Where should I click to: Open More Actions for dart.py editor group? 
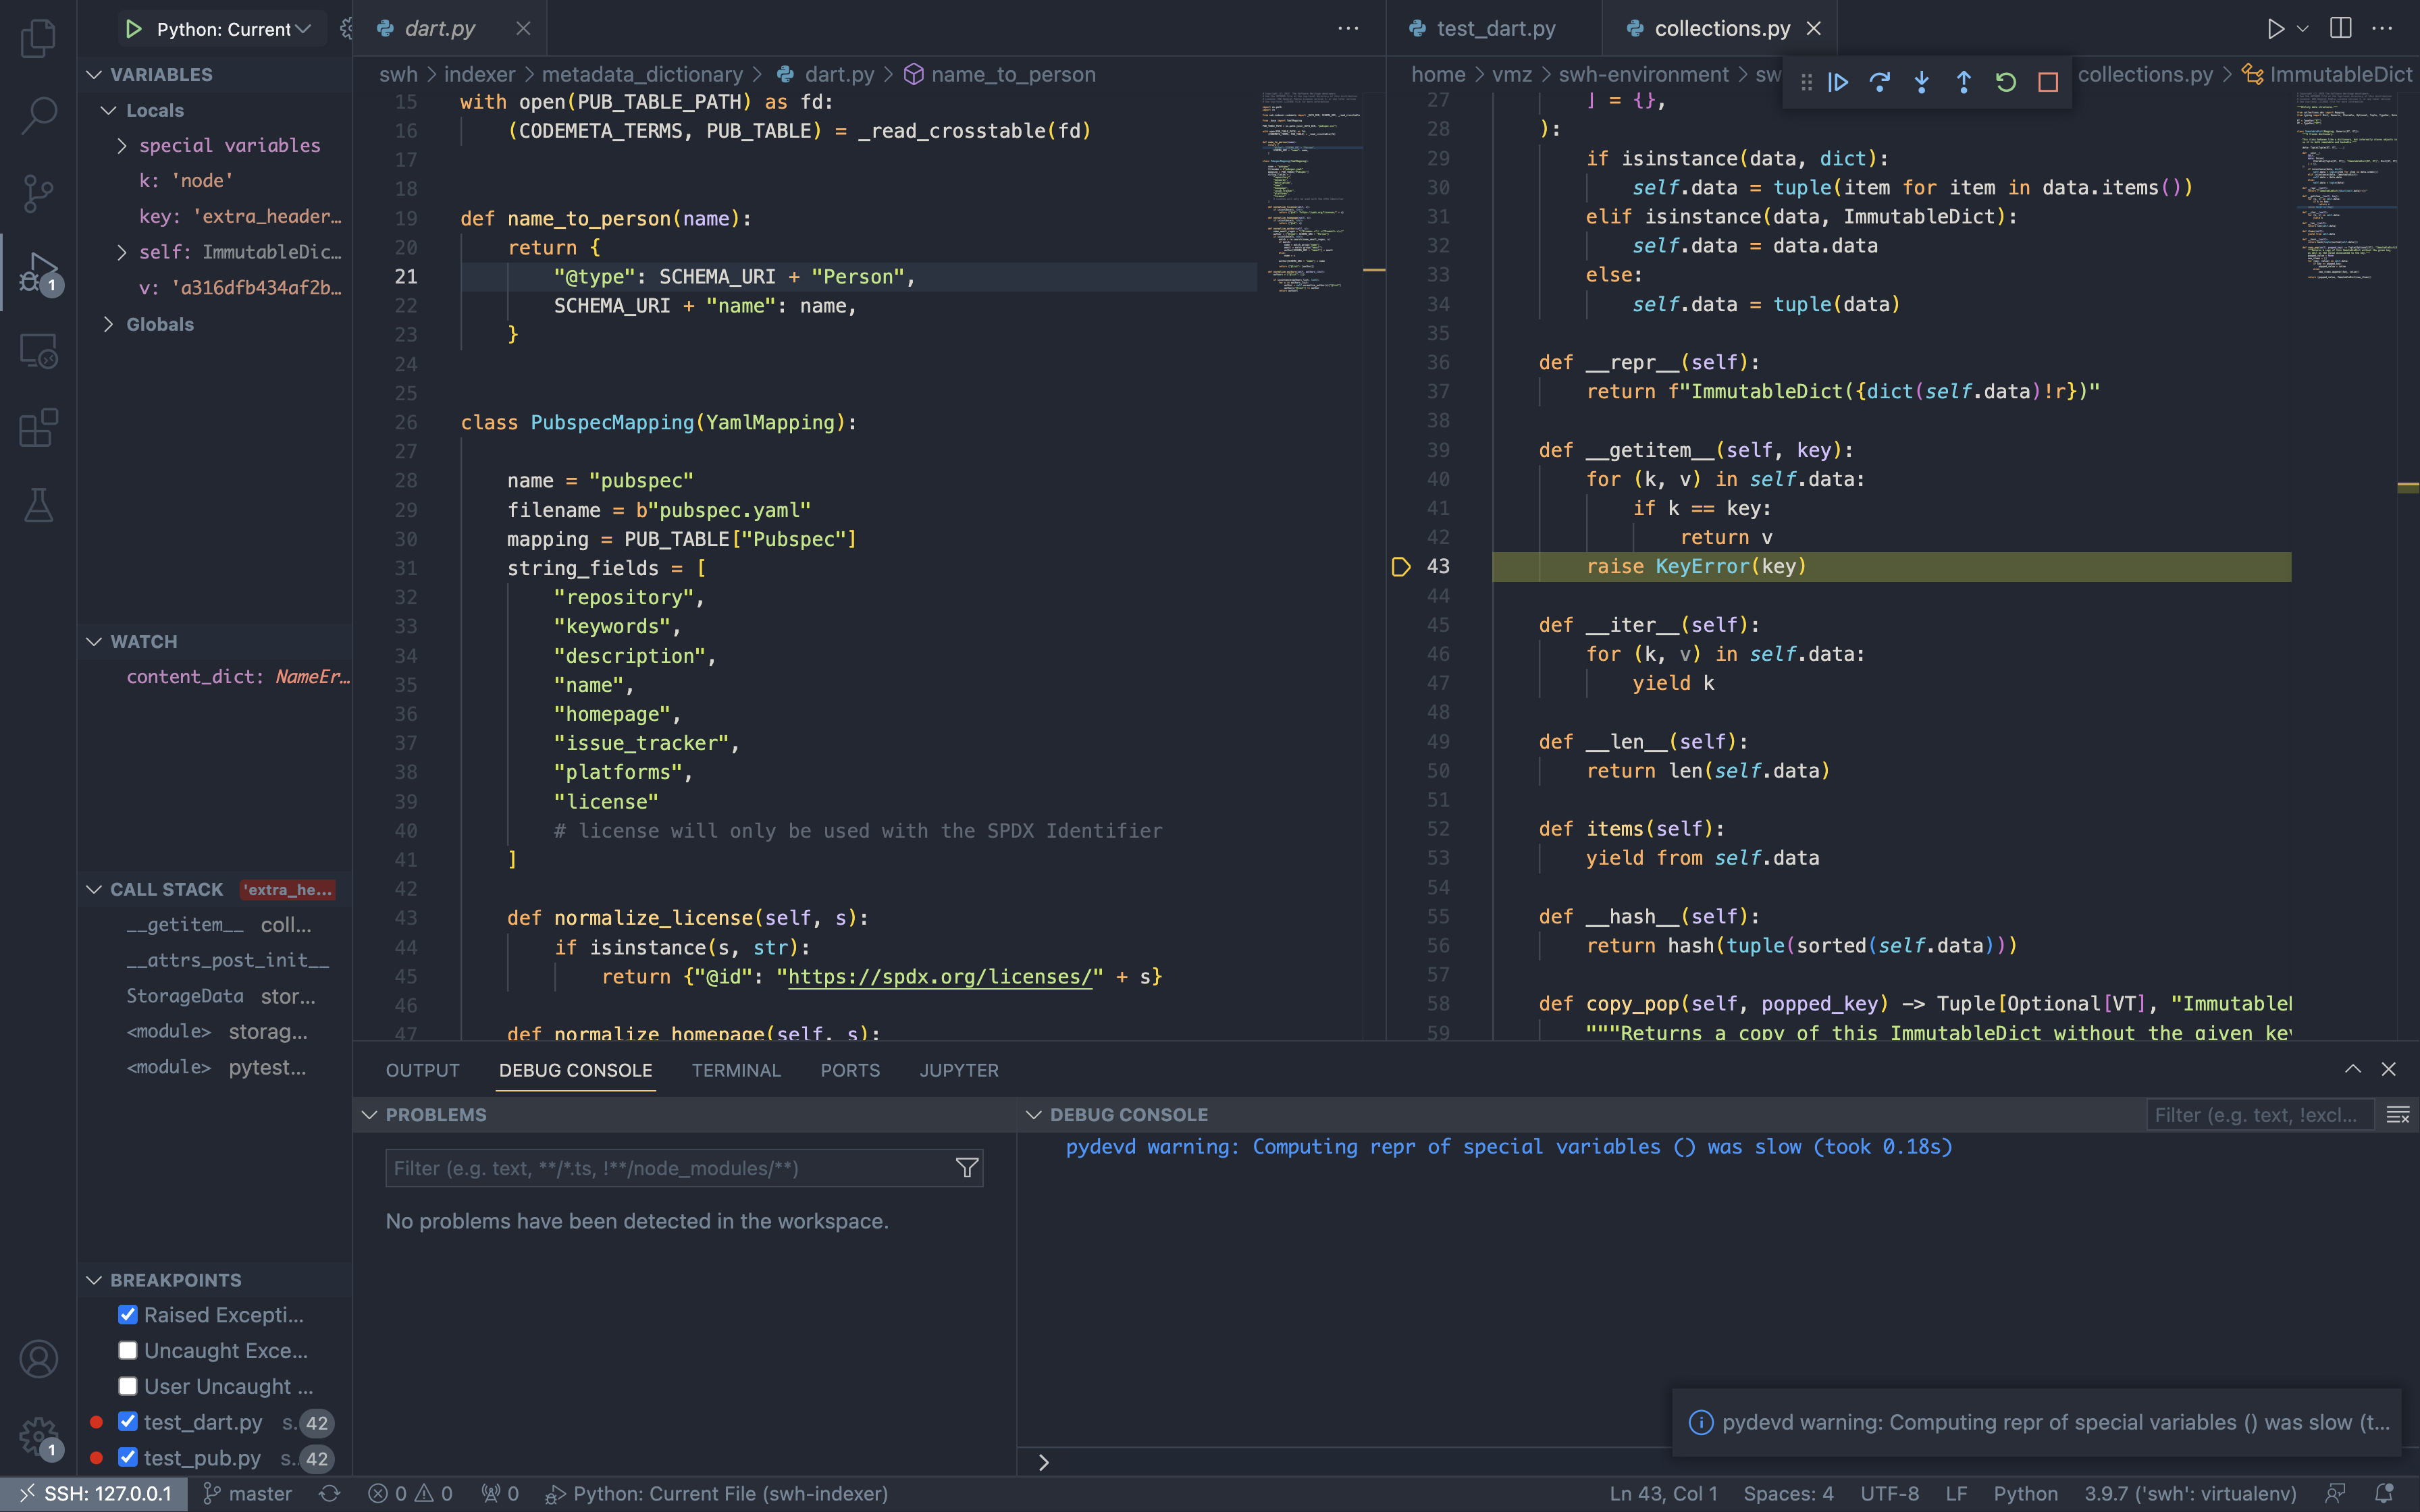1348,28
